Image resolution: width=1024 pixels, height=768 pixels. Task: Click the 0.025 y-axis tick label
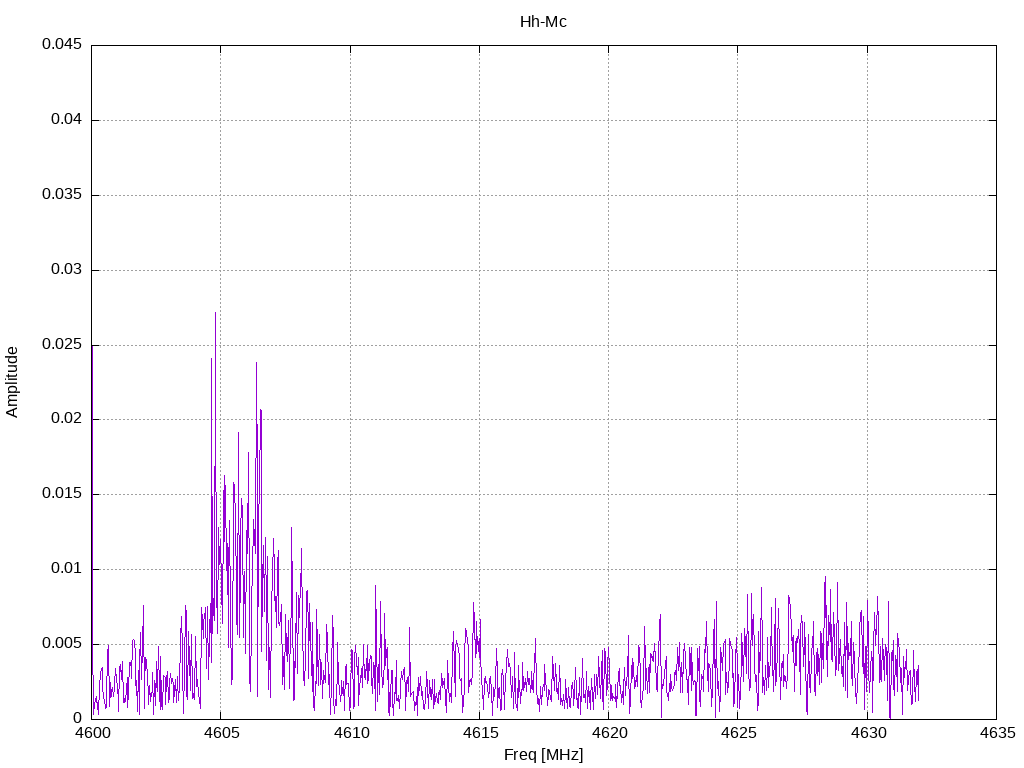coord(61,345)
